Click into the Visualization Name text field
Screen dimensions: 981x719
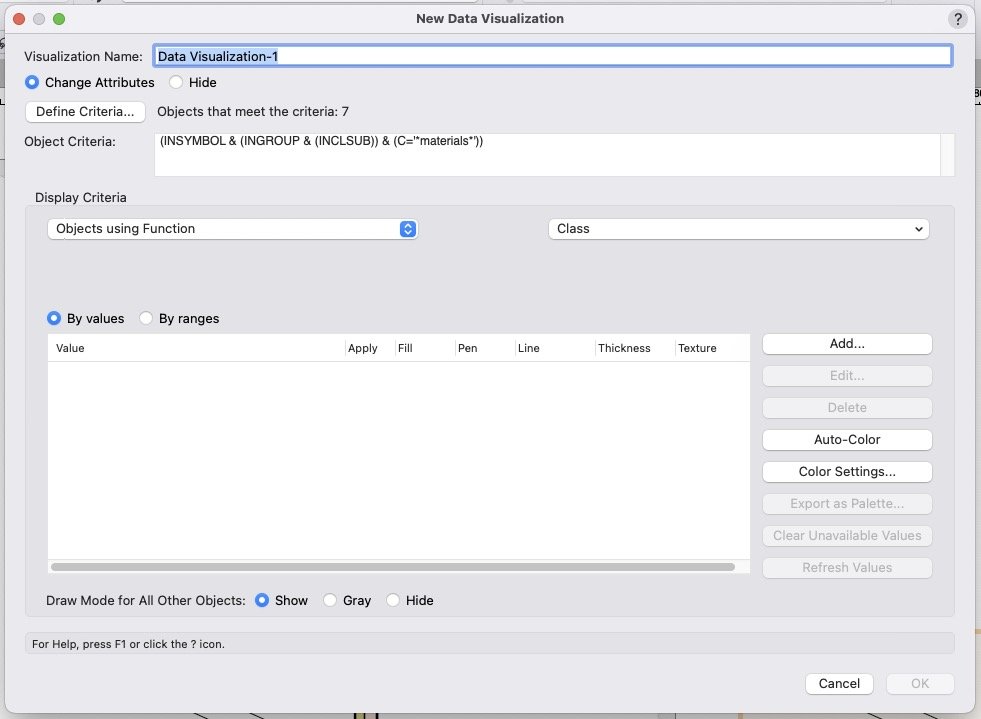click(x=550, y=56)
